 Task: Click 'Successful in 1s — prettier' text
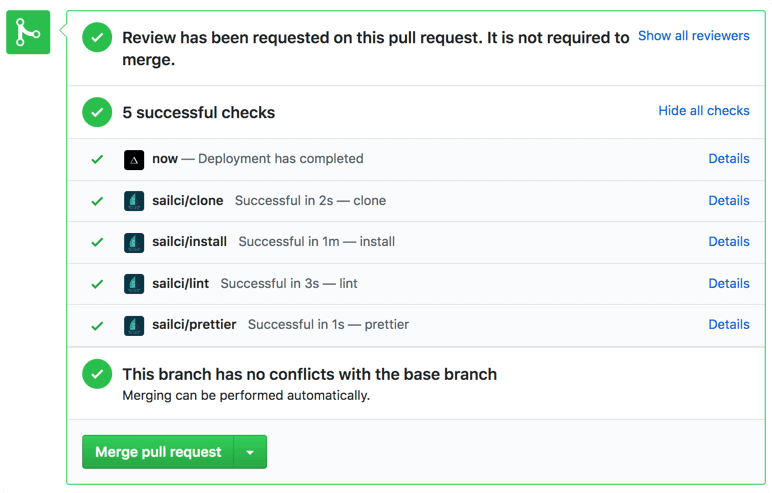328,325
